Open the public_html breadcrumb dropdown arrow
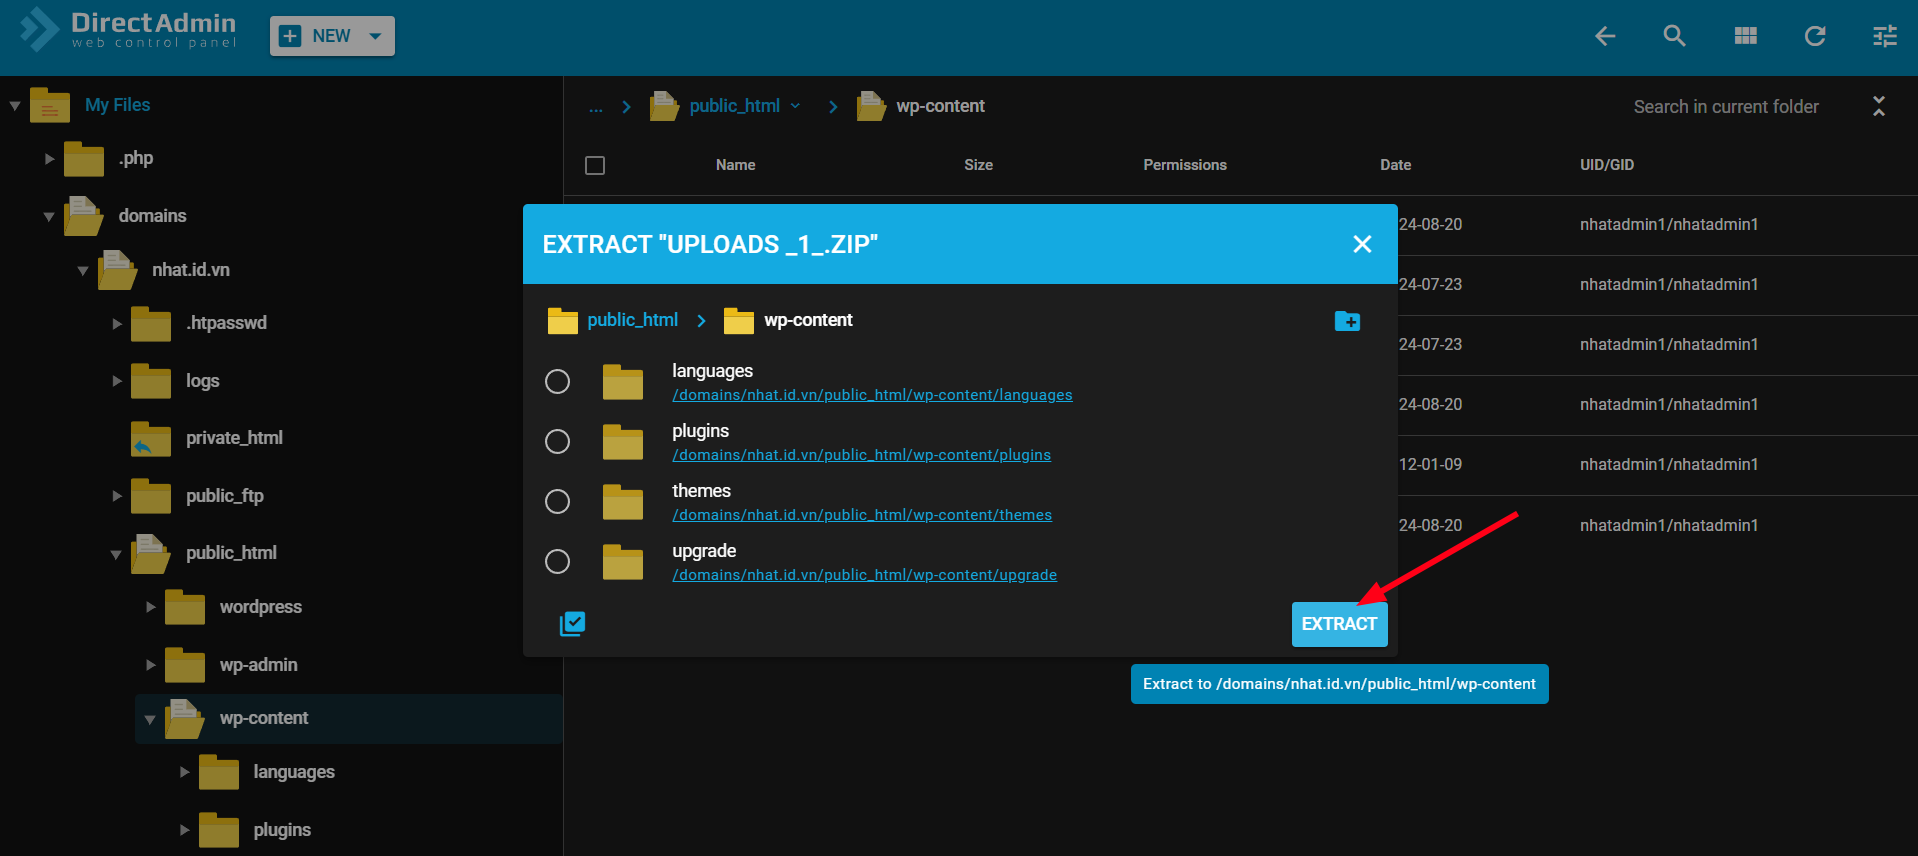This screenshot has height=856, width=1918. 796,106
